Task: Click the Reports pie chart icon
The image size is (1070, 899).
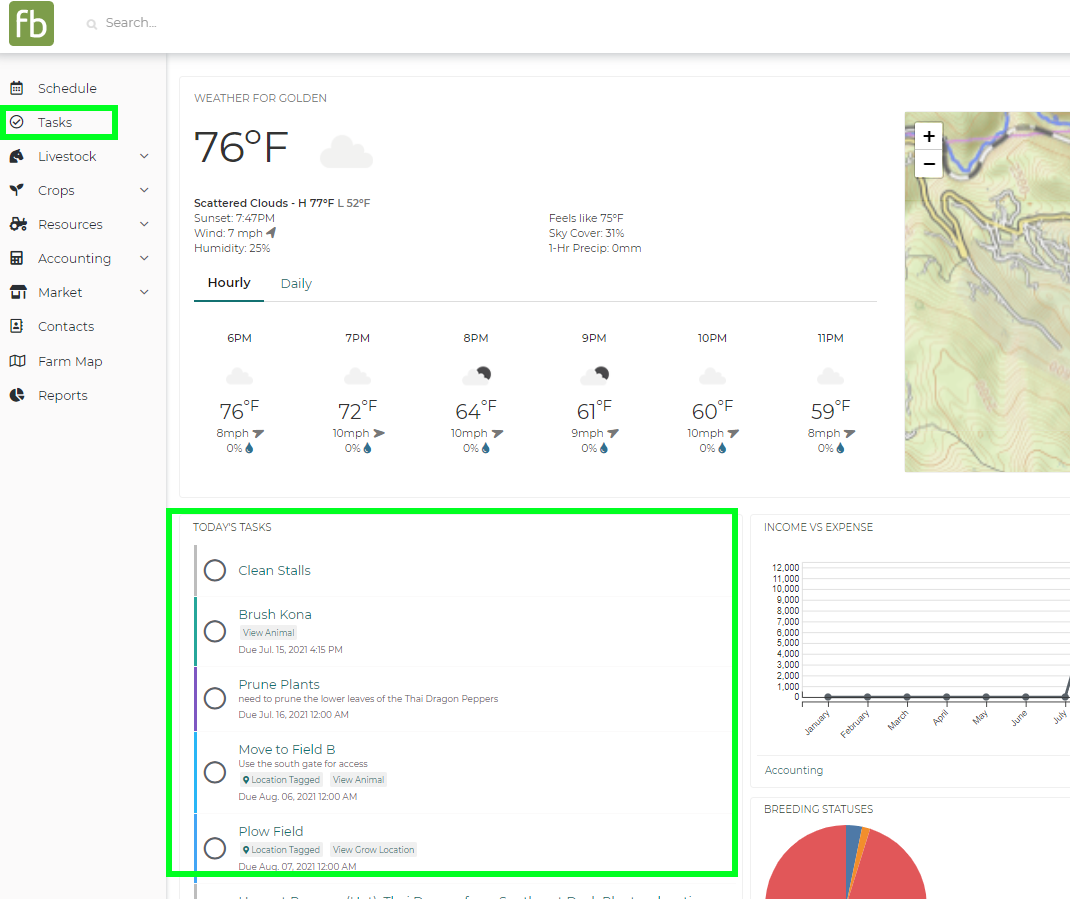Action: click(17, 395)
